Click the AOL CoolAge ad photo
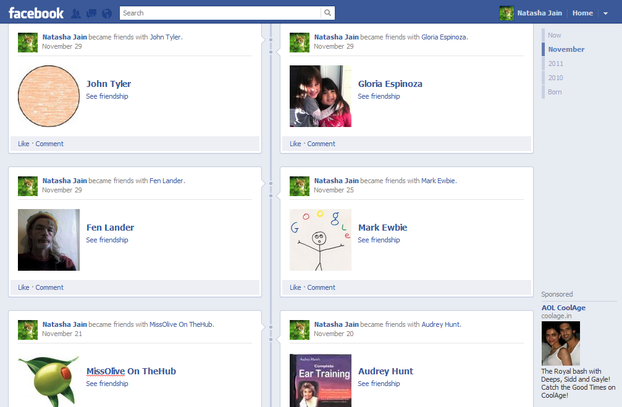The image size is (622, 407). (561, 343)
